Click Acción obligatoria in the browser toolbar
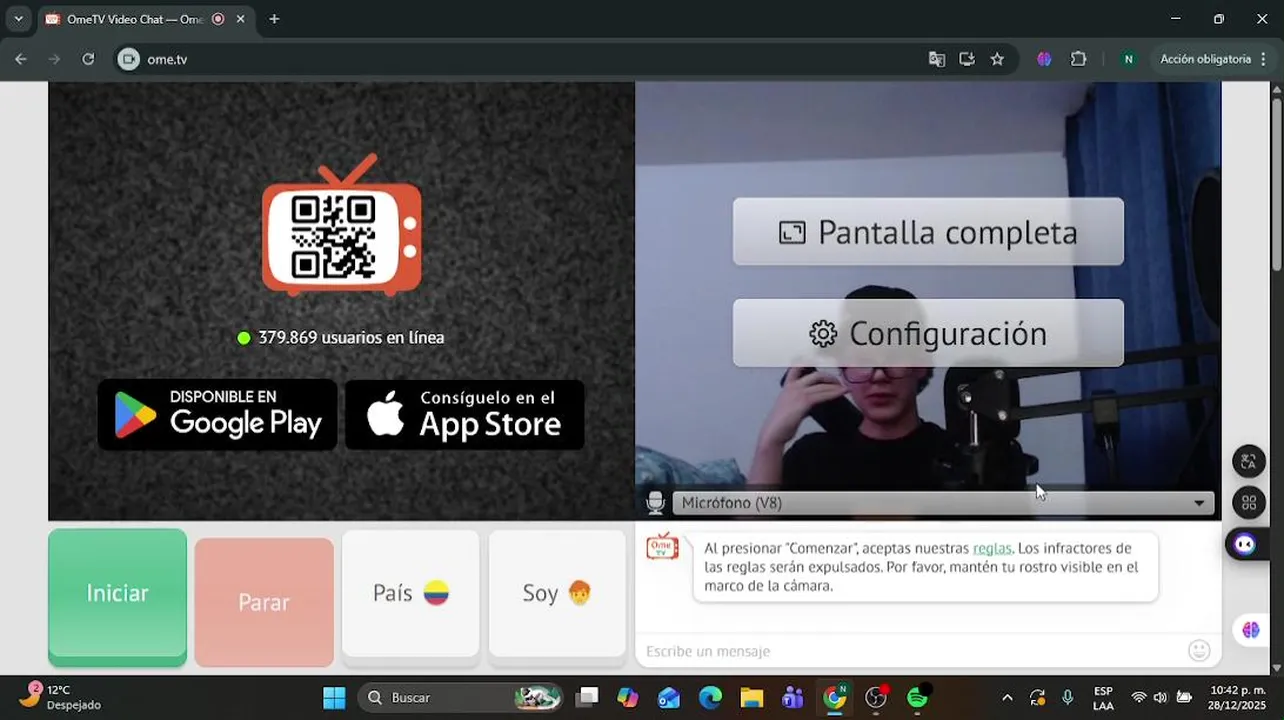The height and width of the screenshot is (720, 1284). coord(1205,59)
